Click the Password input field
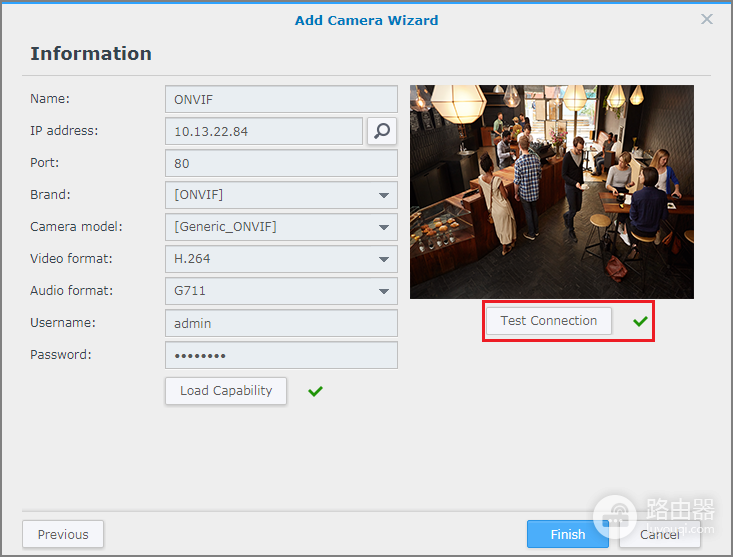Screen dimensions: 733x557 click(x=281, y=355)
